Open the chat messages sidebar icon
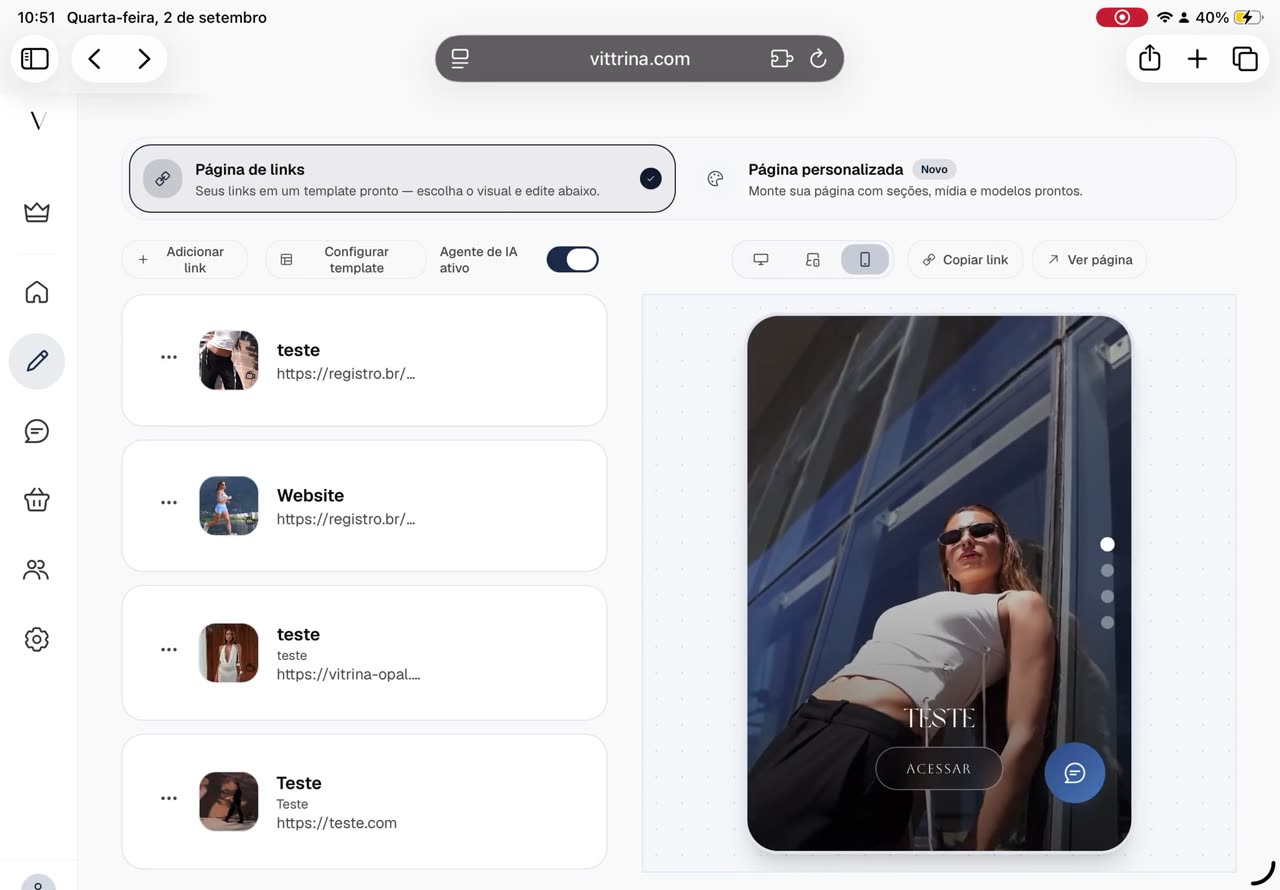The height and width of the screenshot is (890, 1280). 37,431
